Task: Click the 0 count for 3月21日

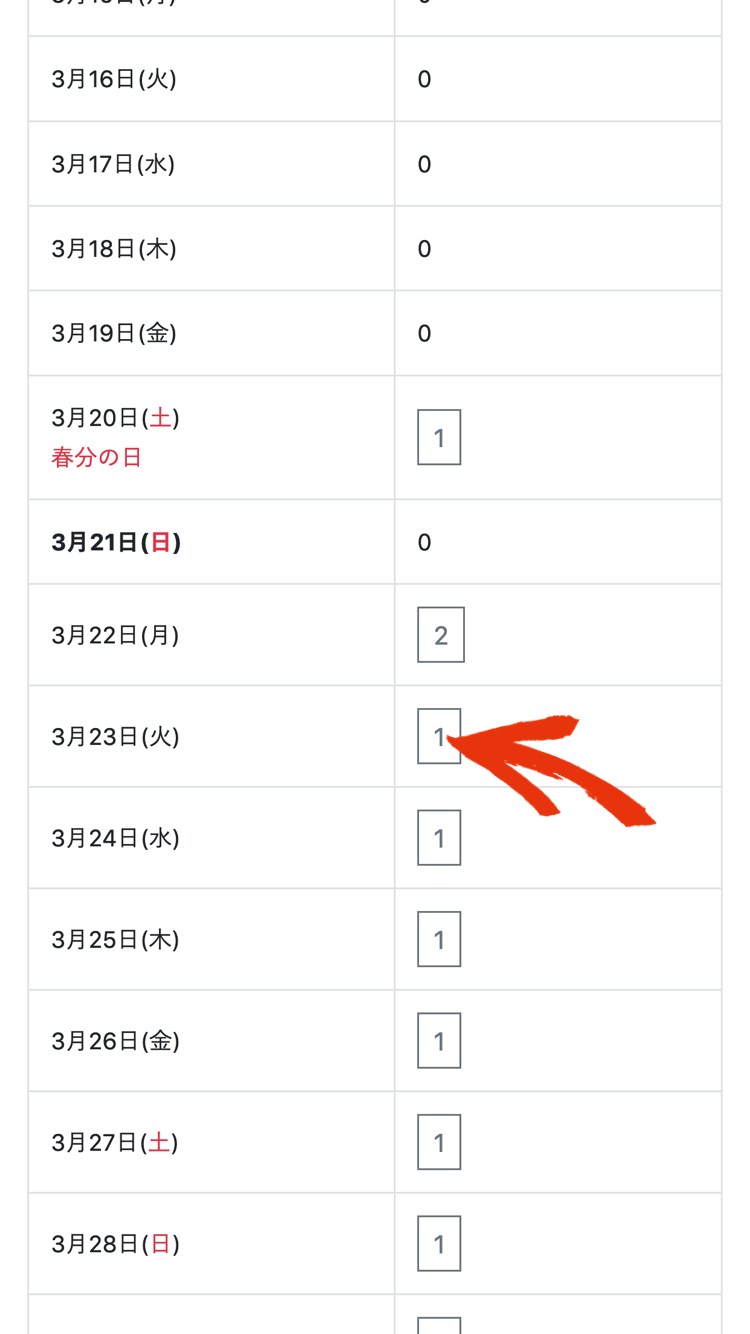Action: (425, 542)
